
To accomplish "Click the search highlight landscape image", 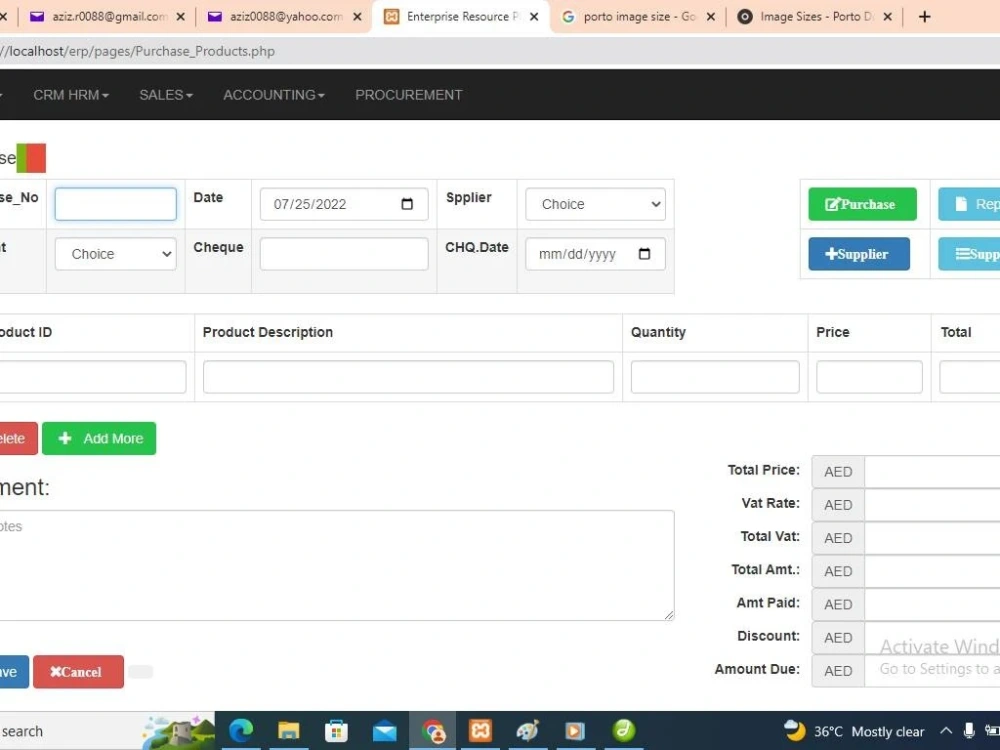I will (x=179, y=732).
